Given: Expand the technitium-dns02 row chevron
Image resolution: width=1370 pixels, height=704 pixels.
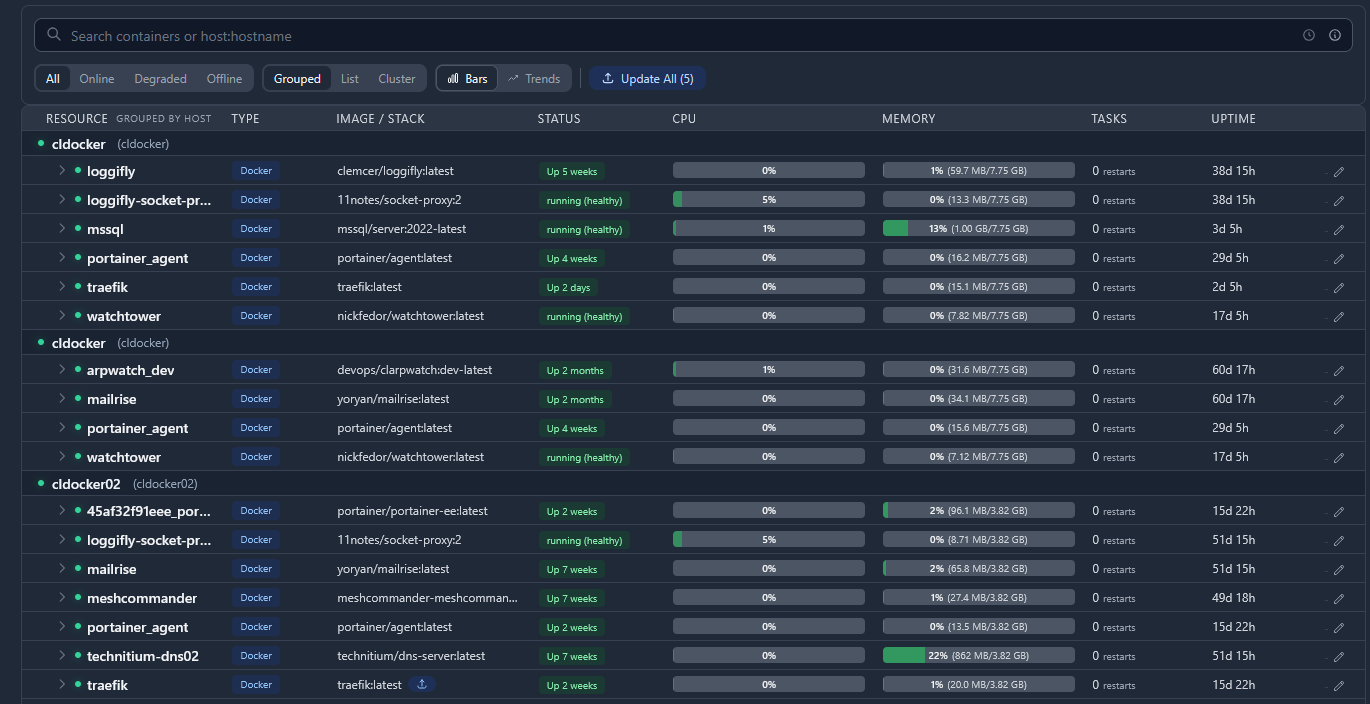Looking at the screenshot, I should click(x=61, y=656).
